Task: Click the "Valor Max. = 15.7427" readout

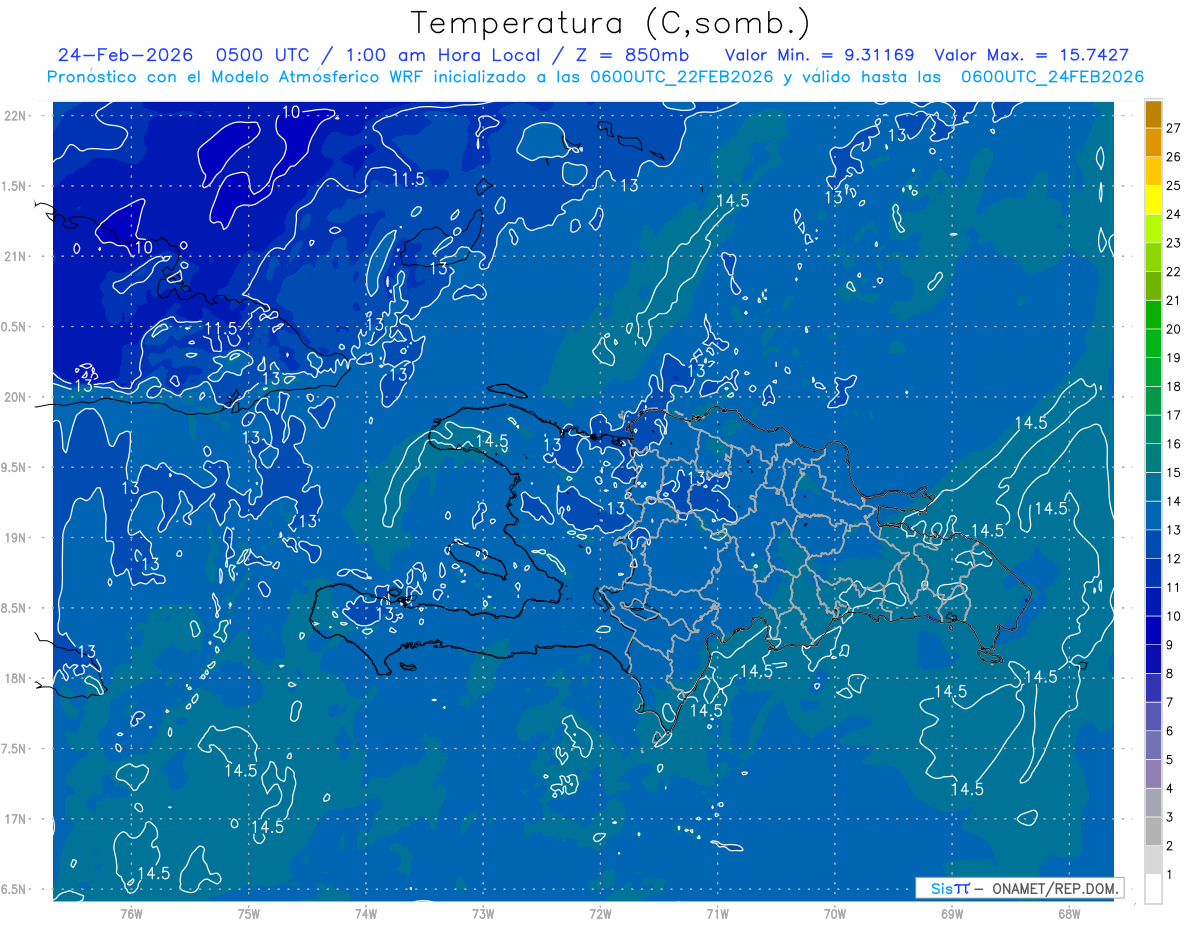Action: click(1031, 56)
